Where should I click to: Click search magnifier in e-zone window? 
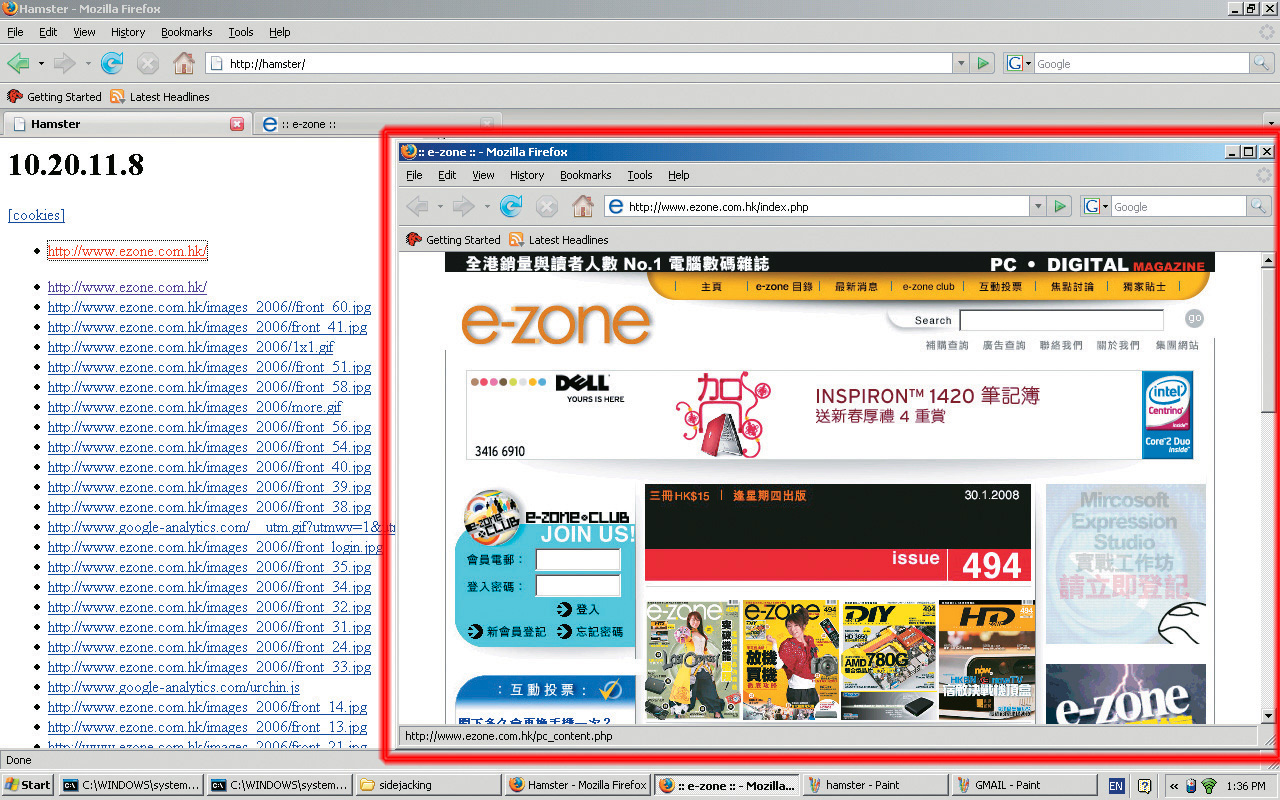(1259, 206)
